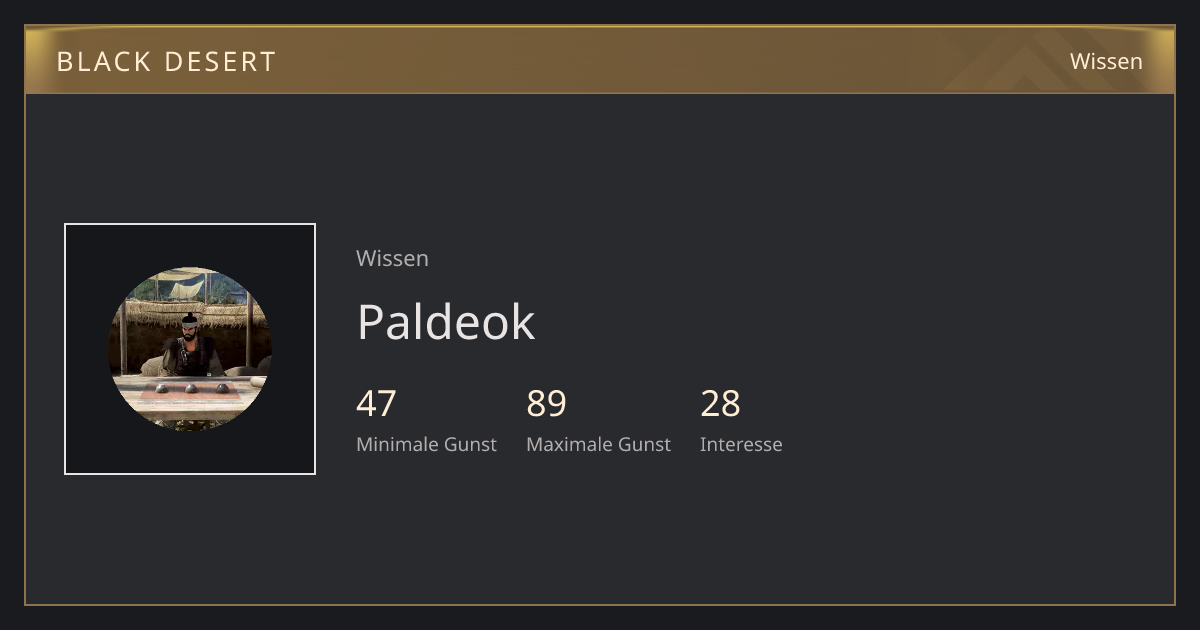This screenshot has width=1200, height=630.
Task: Open the Wissen link in the header
Action: click(x=1106, y=61)
